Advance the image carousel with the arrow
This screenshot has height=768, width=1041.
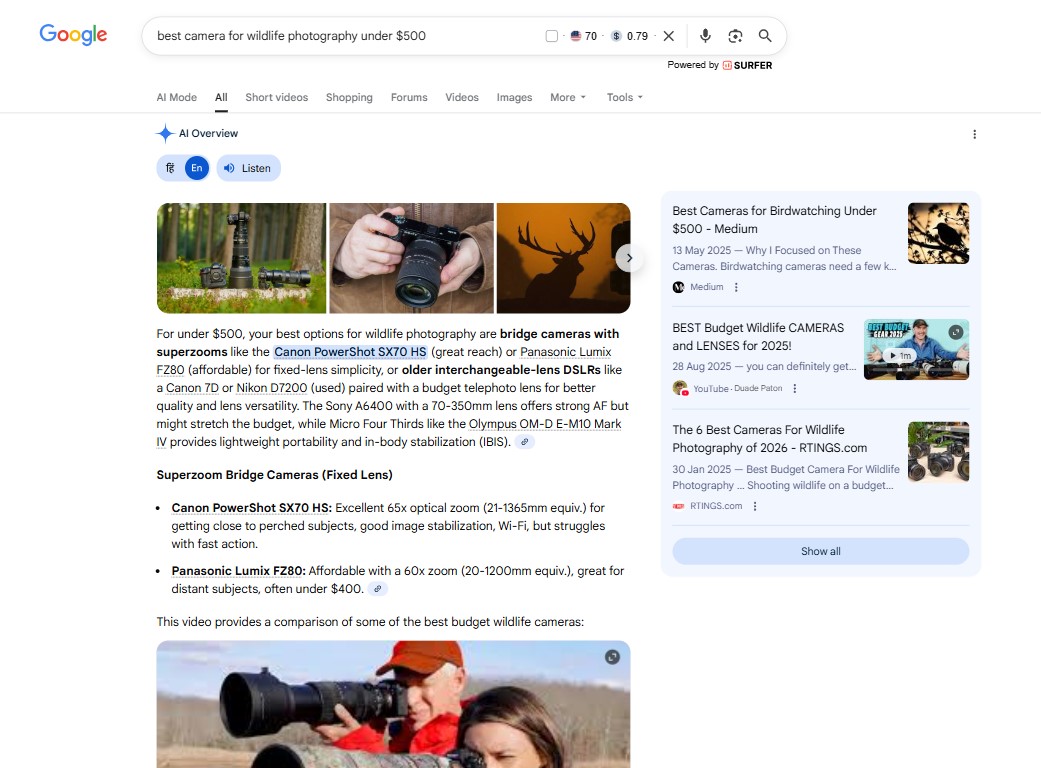(630, 257)
